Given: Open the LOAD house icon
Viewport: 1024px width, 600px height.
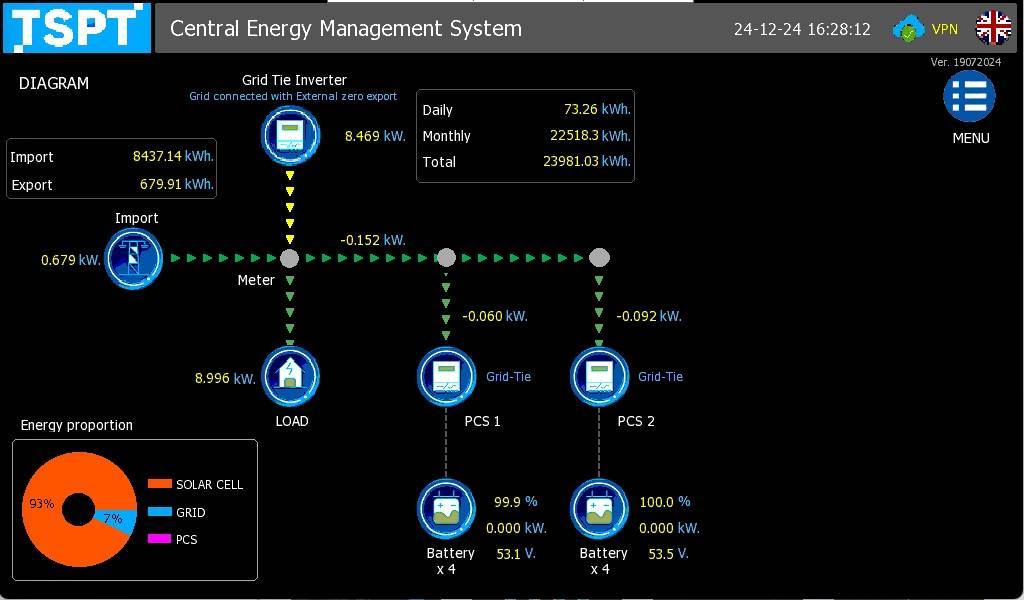Looking at the screenshot, I should point(291,377).
